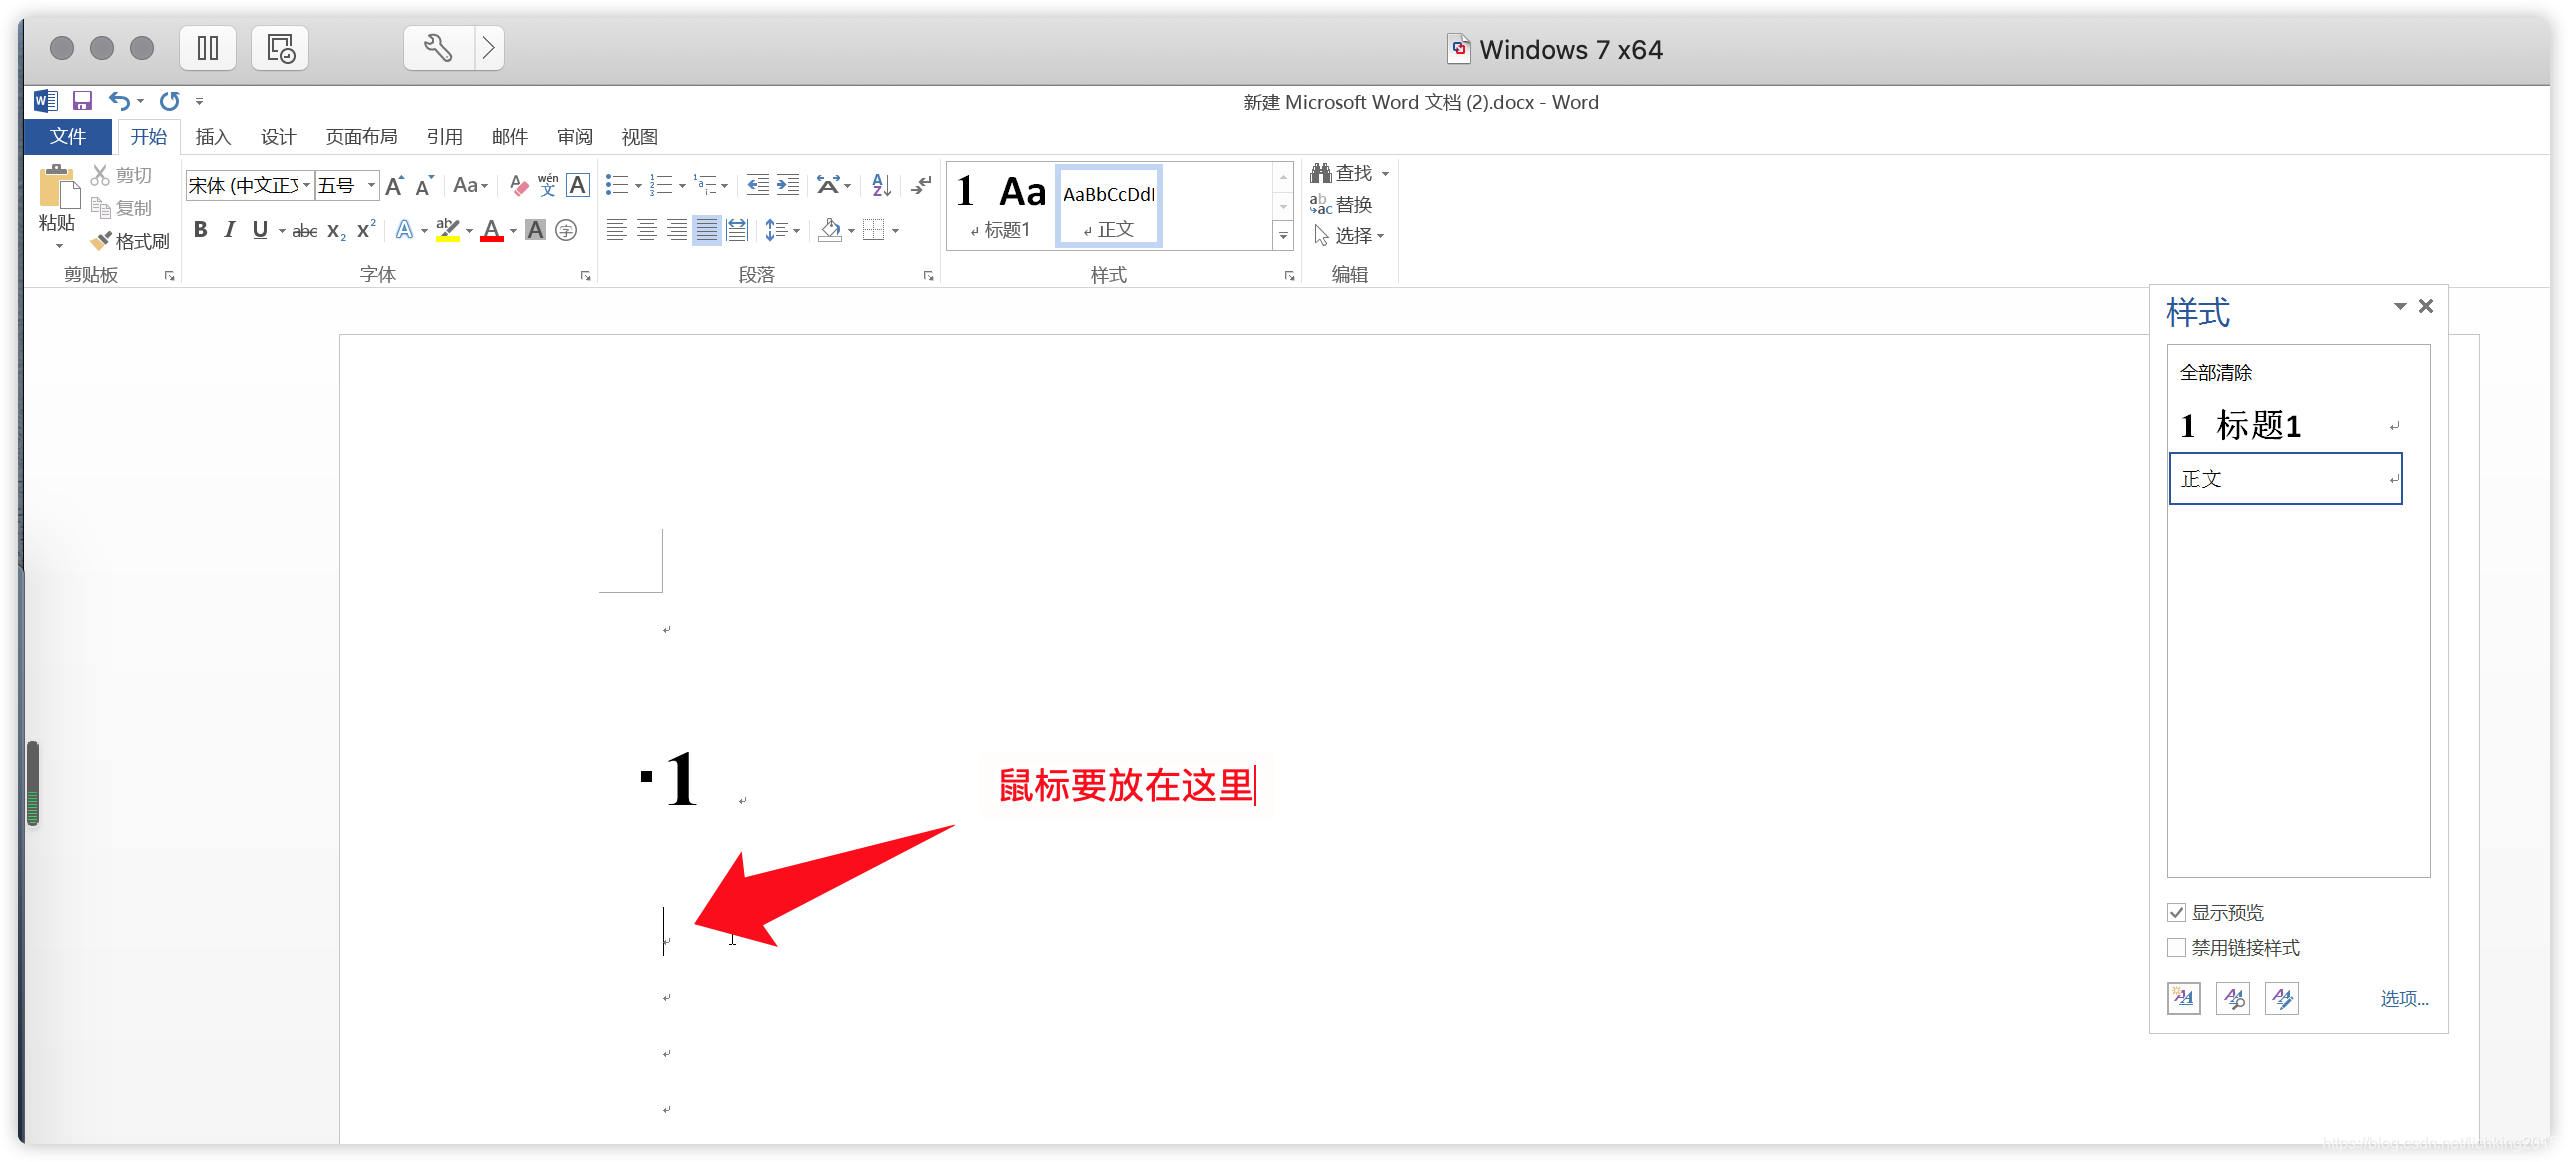Open the Select (选择) dropdown

click(x=1349, y=235)
